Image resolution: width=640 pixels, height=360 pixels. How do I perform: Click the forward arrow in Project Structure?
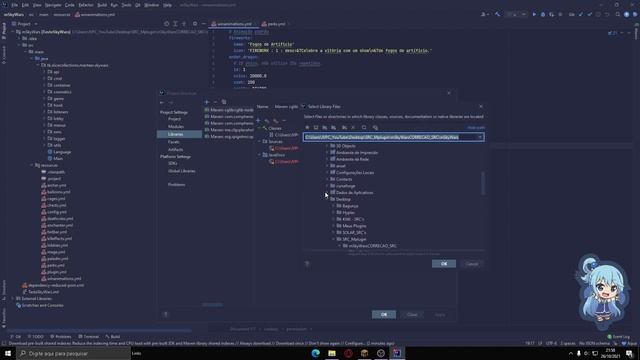pyautogui.click(x=171, y=102)
